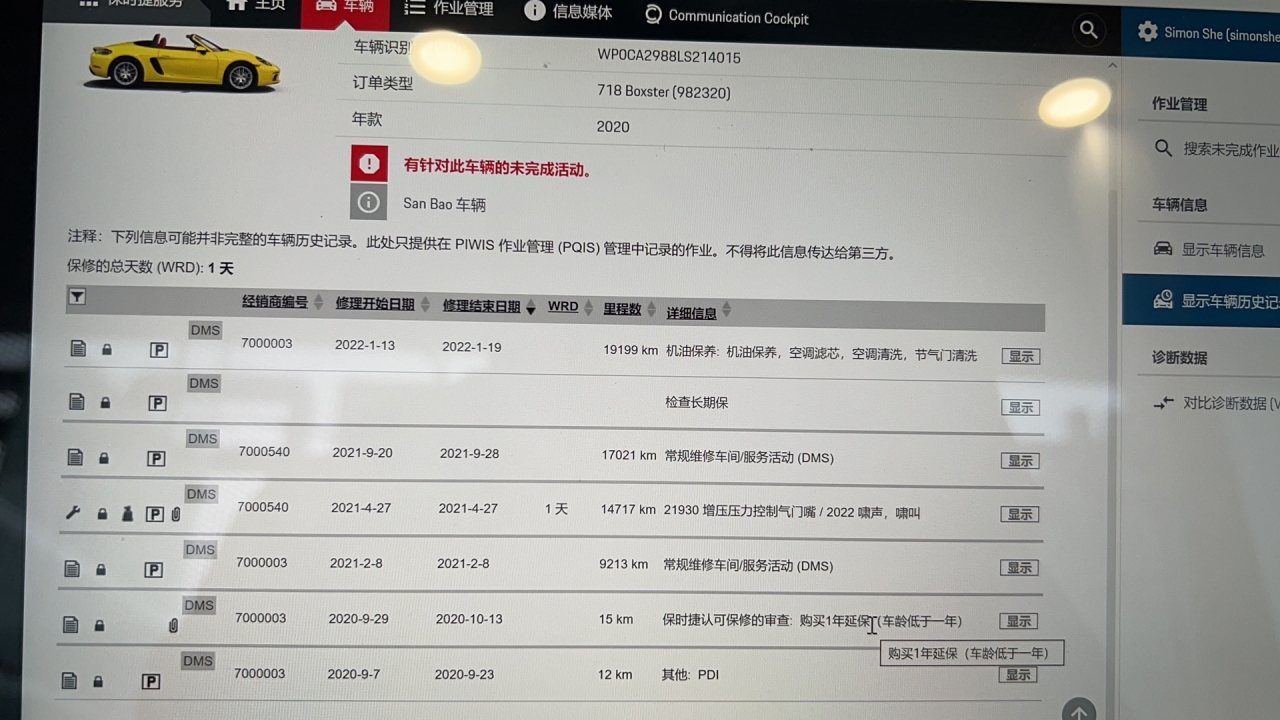Image resolution: width=1280 pixels, height=720 pixels.
Task: Click 显示 for the 2021-4-27 row
Action: tap(1020, 514)
